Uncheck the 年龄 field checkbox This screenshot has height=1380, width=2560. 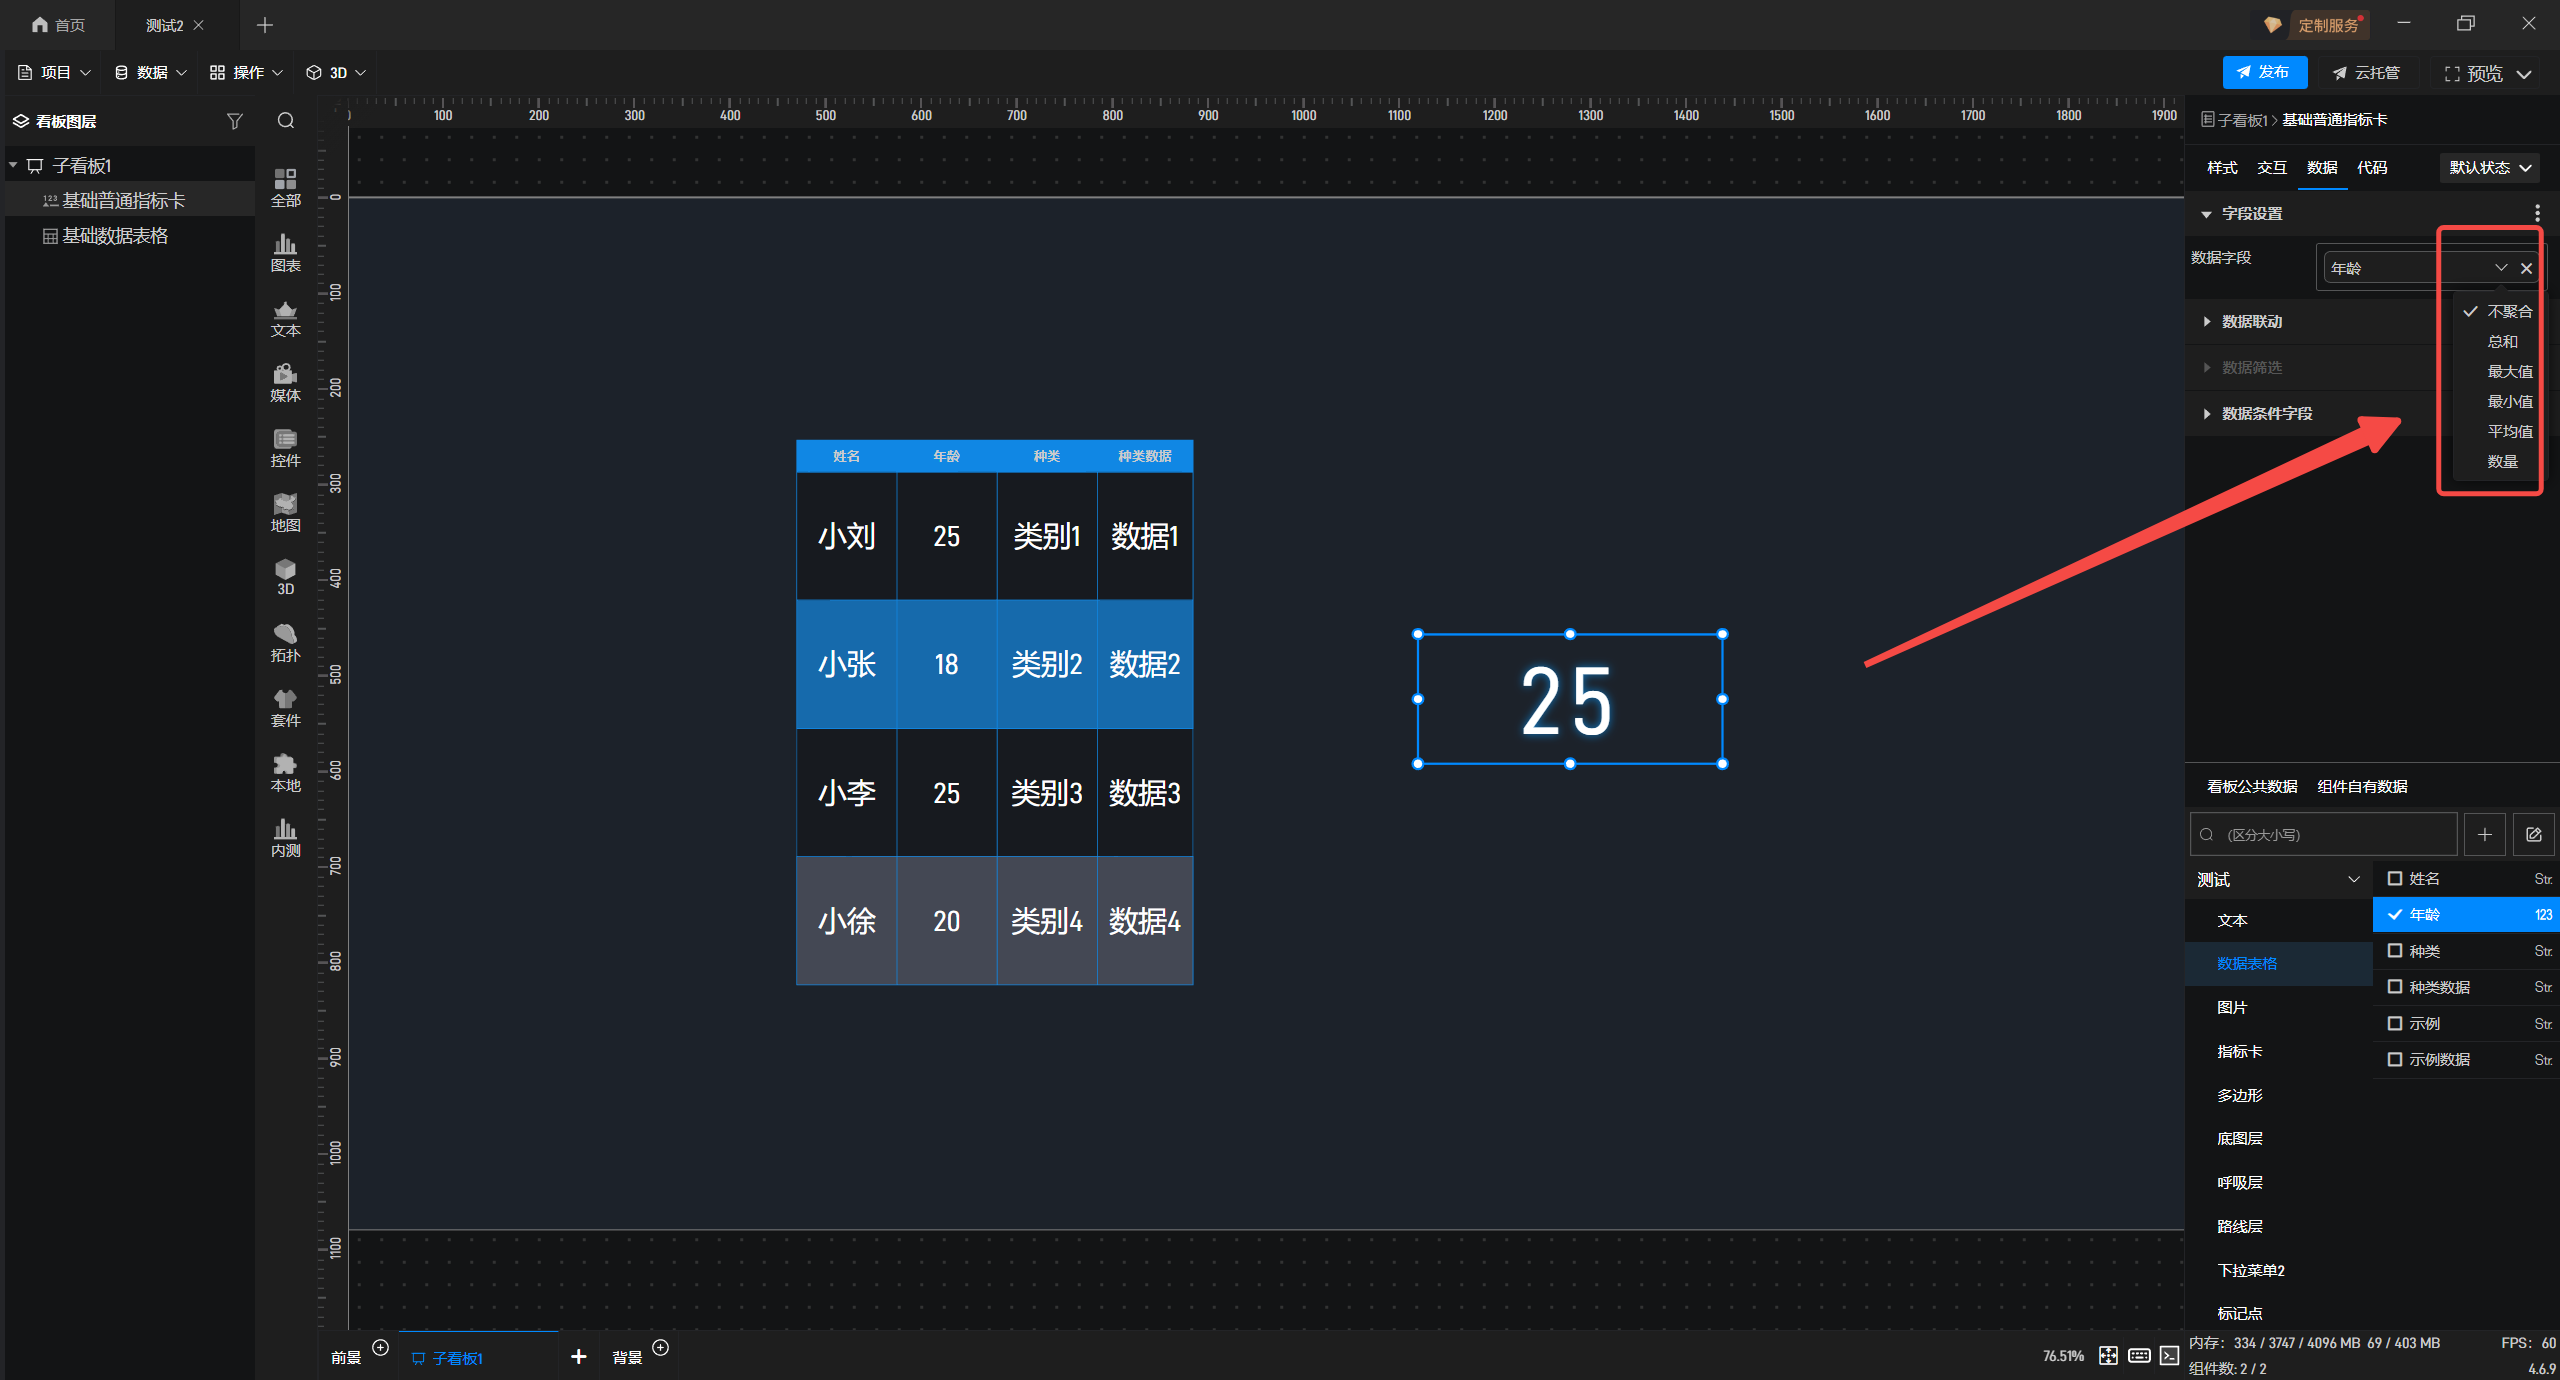click(2395, 914)
